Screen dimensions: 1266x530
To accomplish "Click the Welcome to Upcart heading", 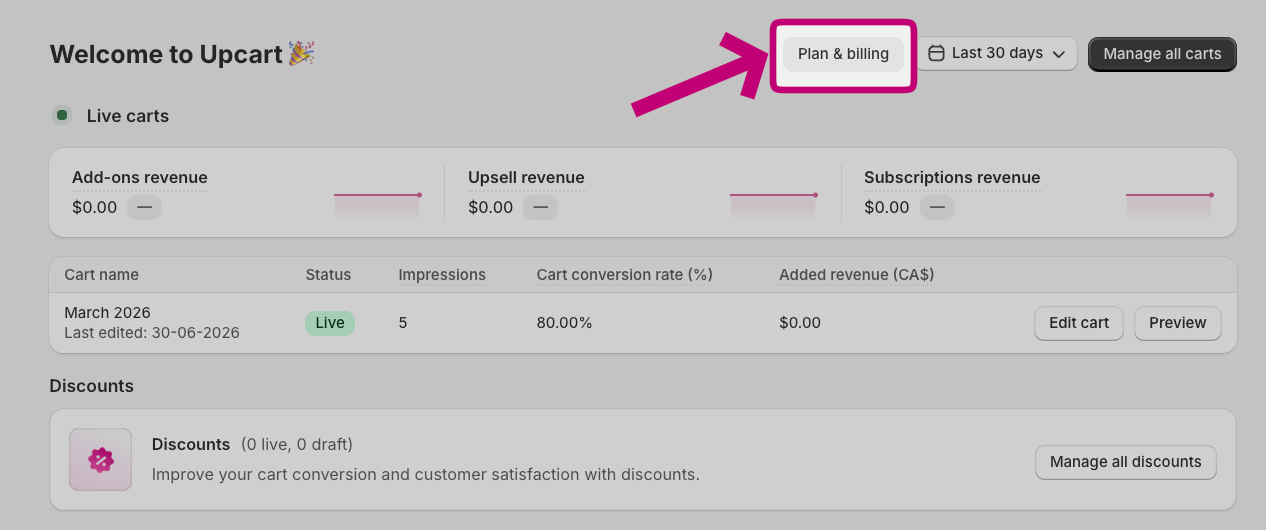I will point(166,54).
